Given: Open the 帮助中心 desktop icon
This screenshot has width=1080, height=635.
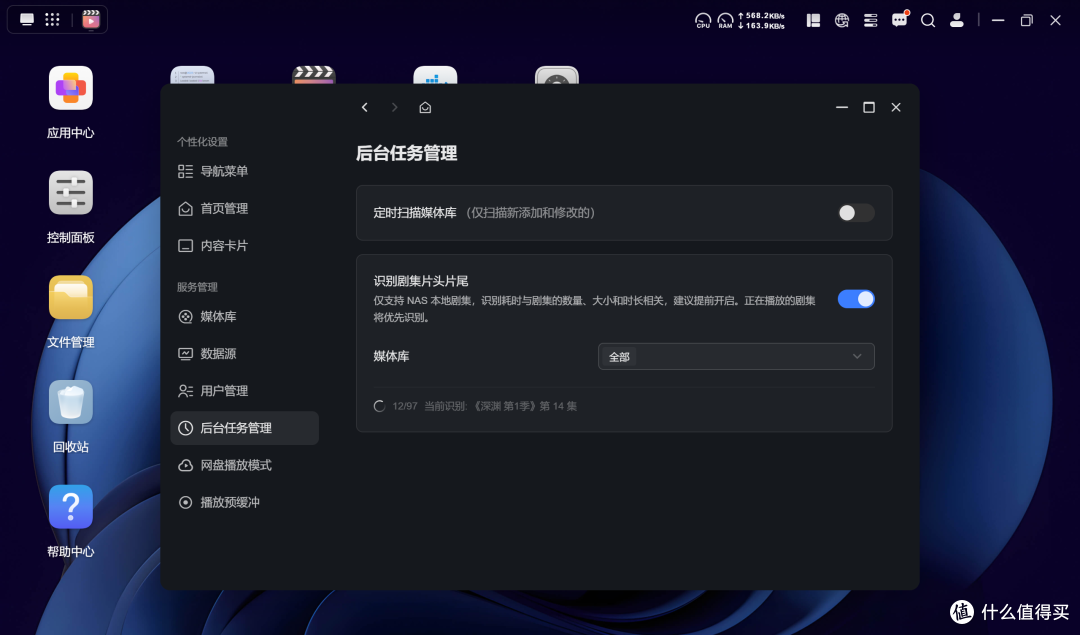Looking at the screenshot, I should coord(70,507).
